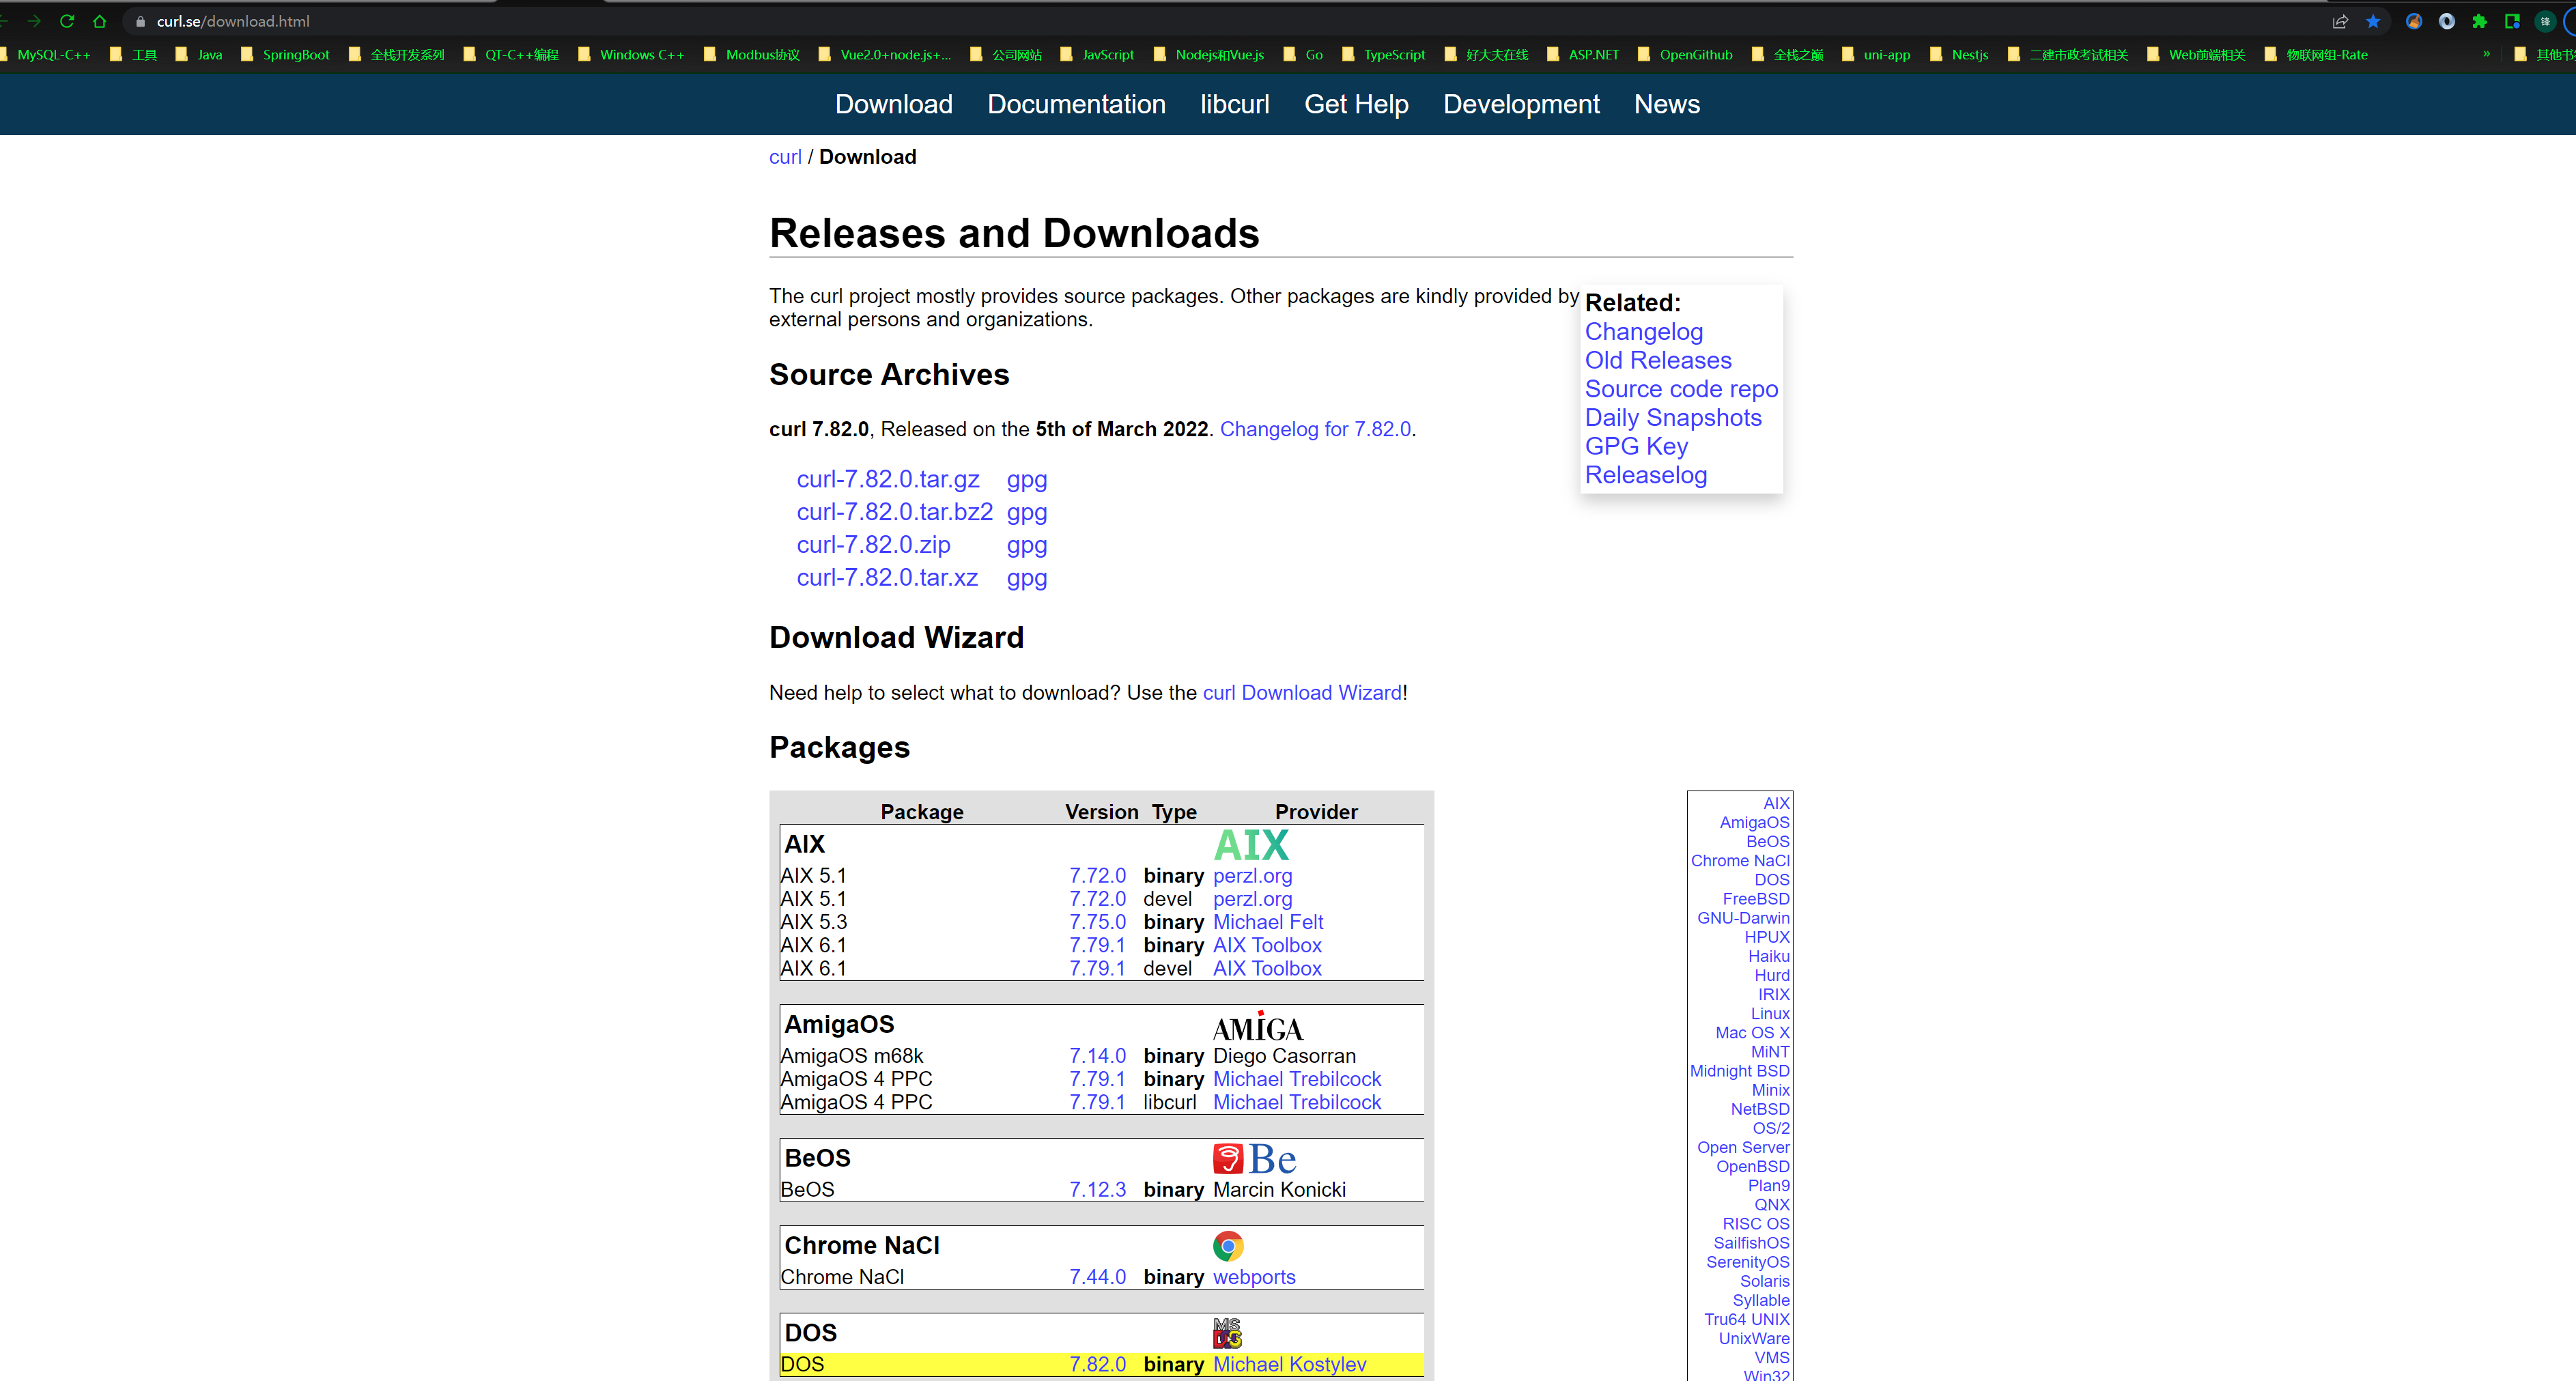Open the broom cleaner extension icon
Image resolution: width=2576 pixels, height=1381 pixels.
[2414, 21]
